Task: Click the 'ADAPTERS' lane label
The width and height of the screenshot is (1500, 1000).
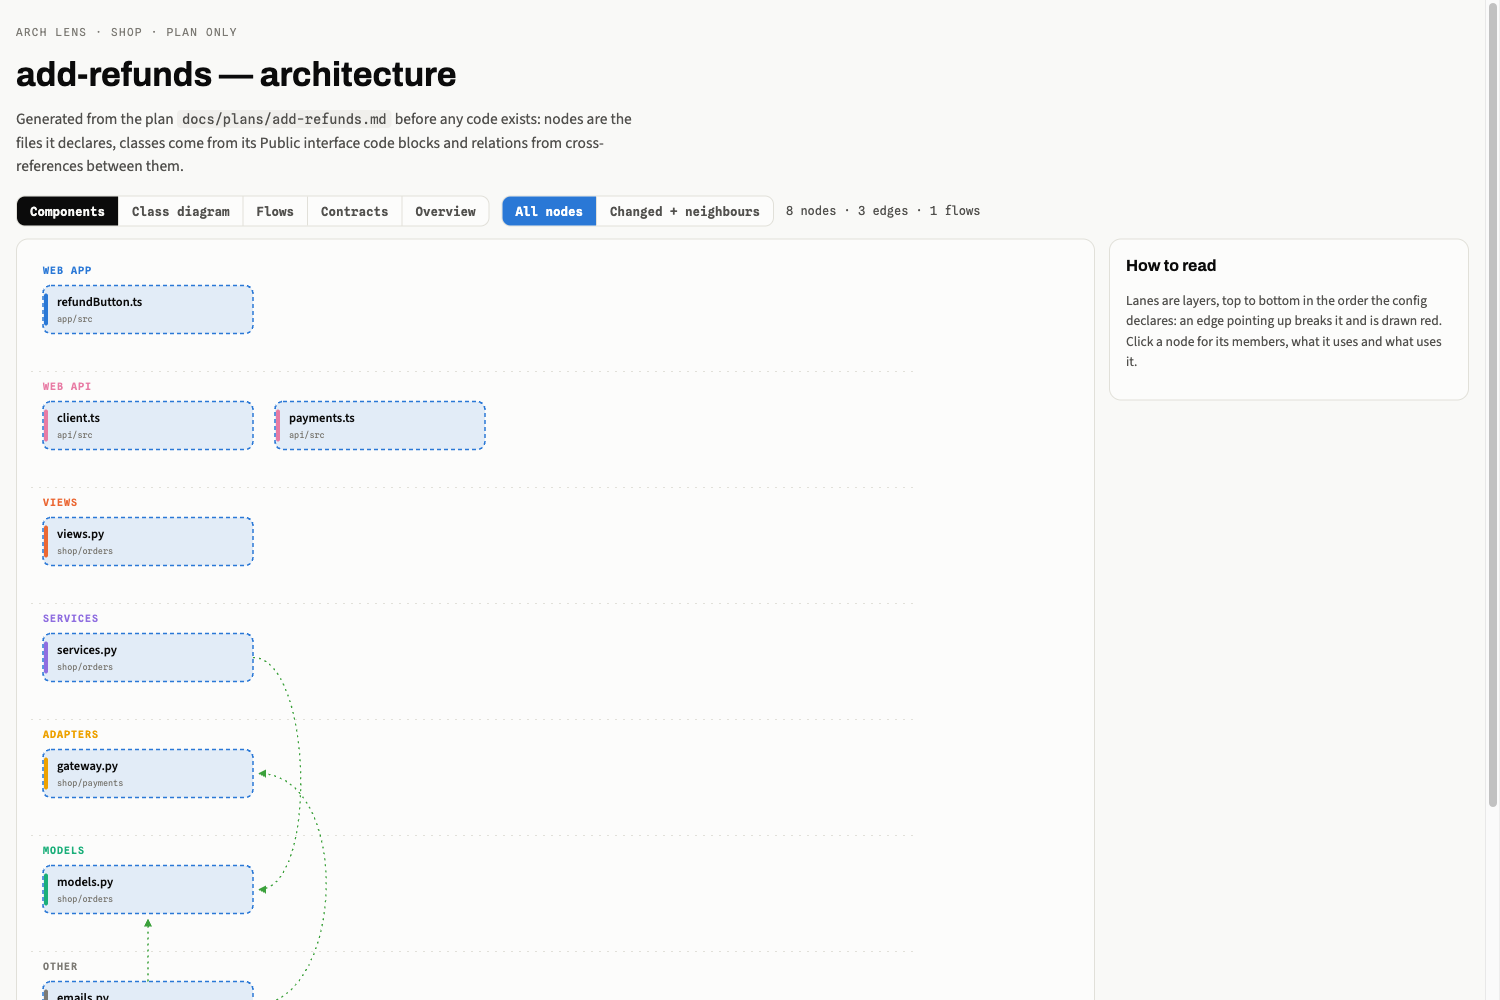Action: pyautogui.click(x=71, y=735)
